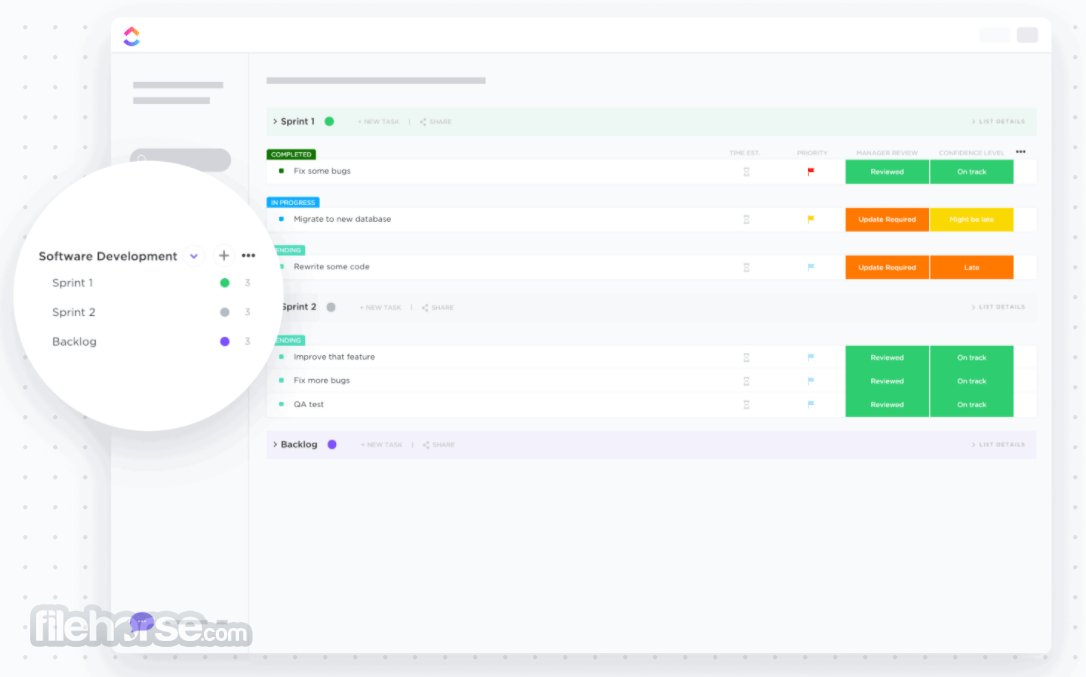Screen dimensions: 1086x677
Task: Open column options ellipsis above Confidence Level
Action: [x=1021, y=152]
